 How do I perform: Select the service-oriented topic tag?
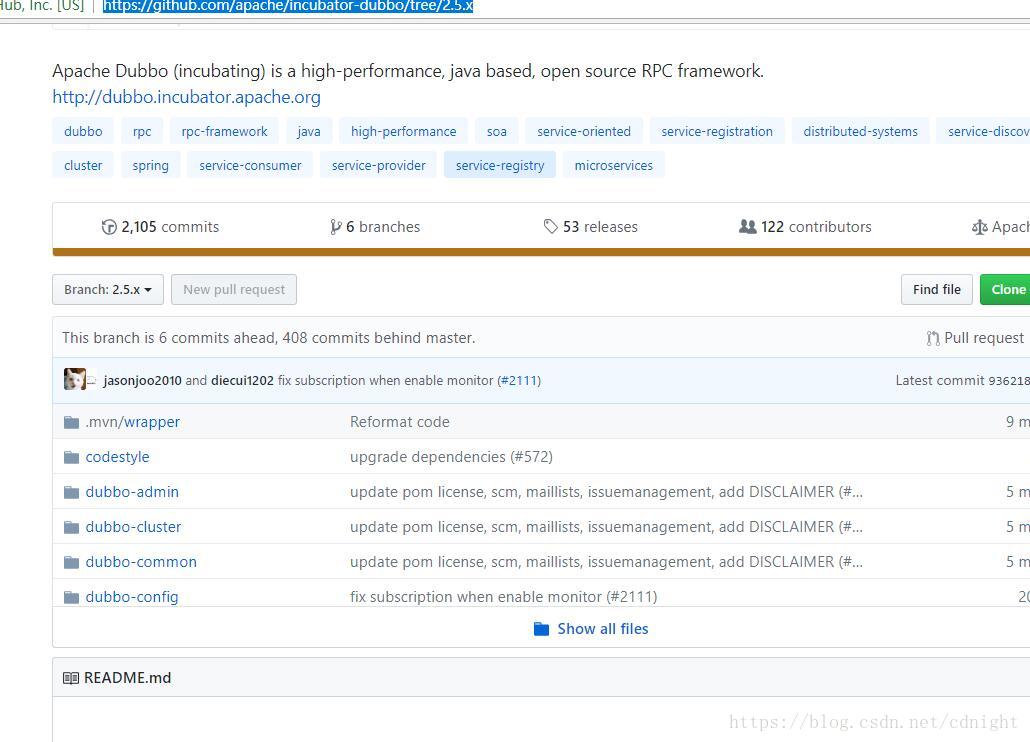(x=584, y=131)
